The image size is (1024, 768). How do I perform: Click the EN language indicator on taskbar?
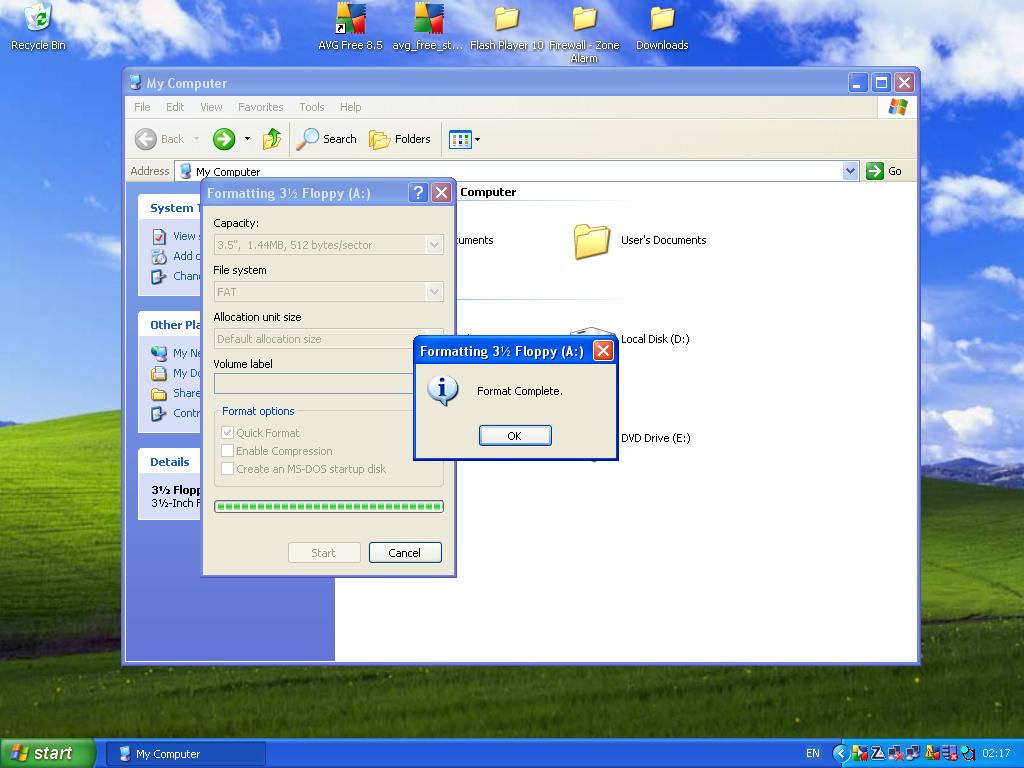[812, 754]
